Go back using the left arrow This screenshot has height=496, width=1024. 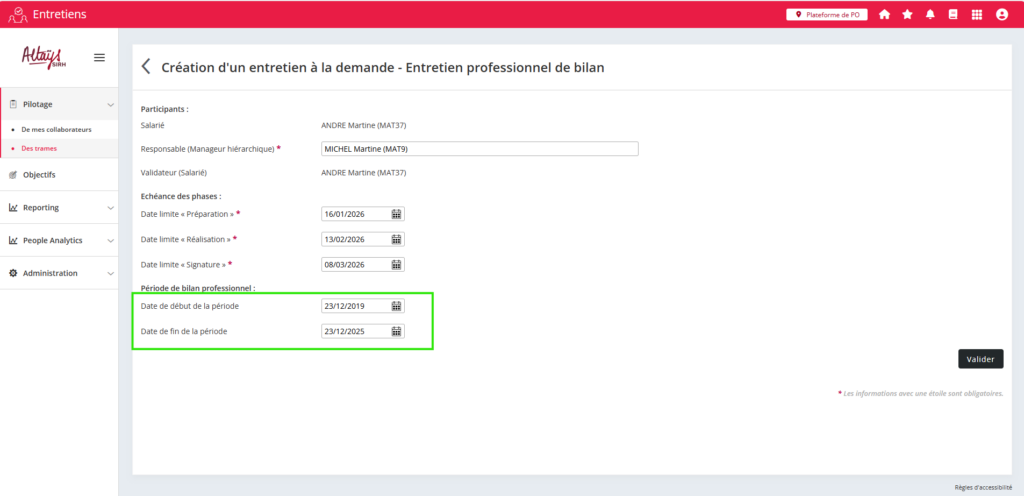tap(146, 67)
